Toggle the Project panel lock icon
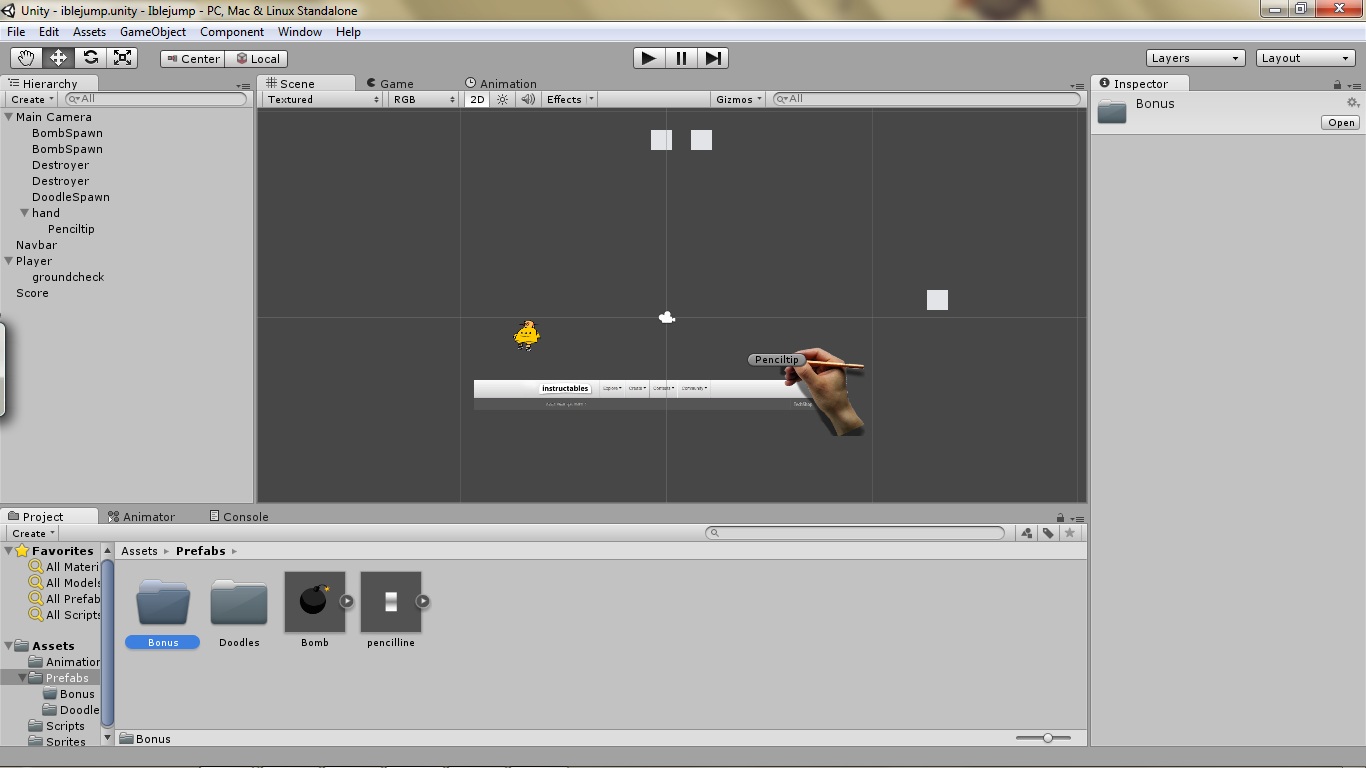Screen dimensions: 1366x768 [1060, 518]
